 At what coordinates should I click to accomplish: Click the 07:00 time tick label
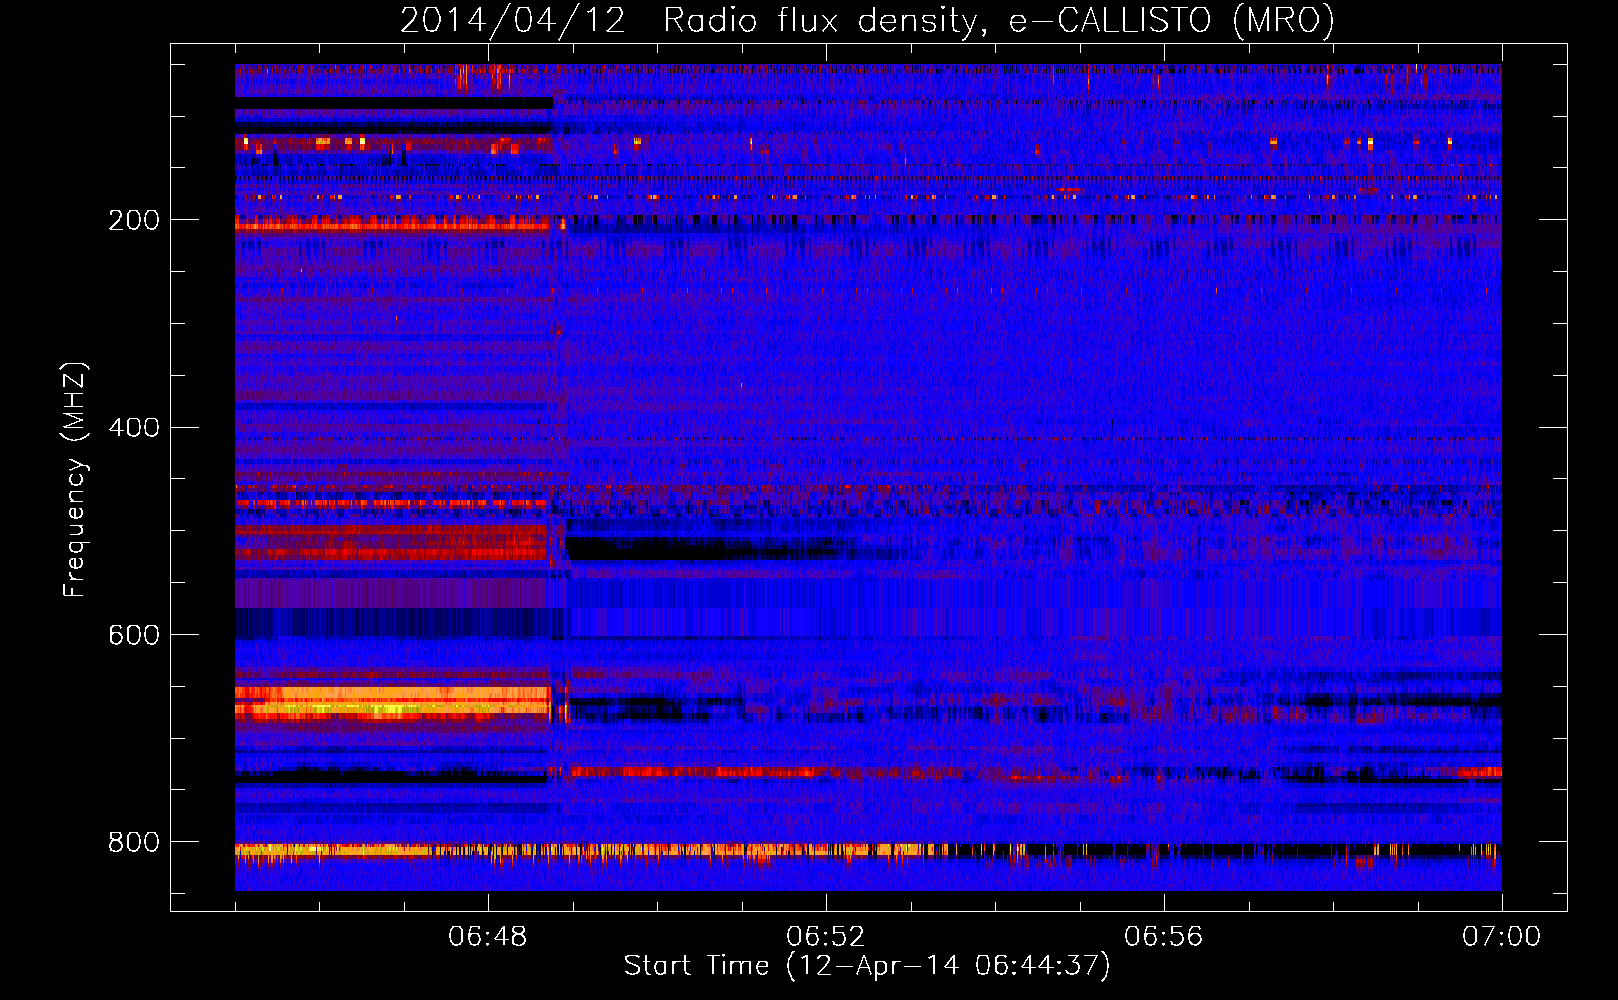pyautogui.click(x=1501, y=937)
